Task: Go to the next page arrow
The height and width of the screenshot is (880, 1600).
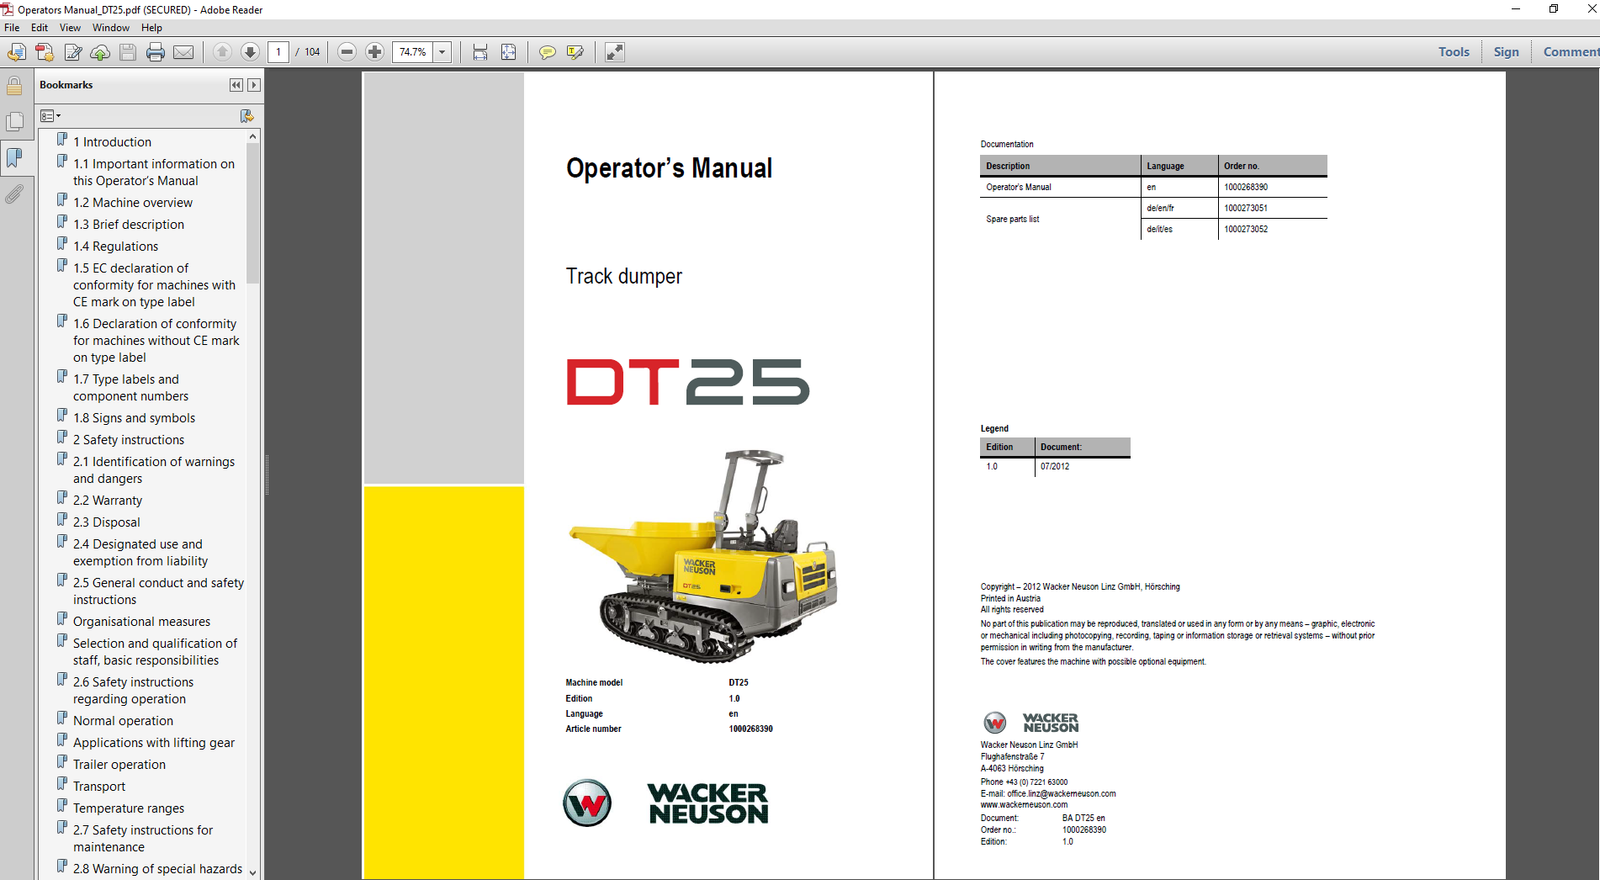Action: point(250,52)
